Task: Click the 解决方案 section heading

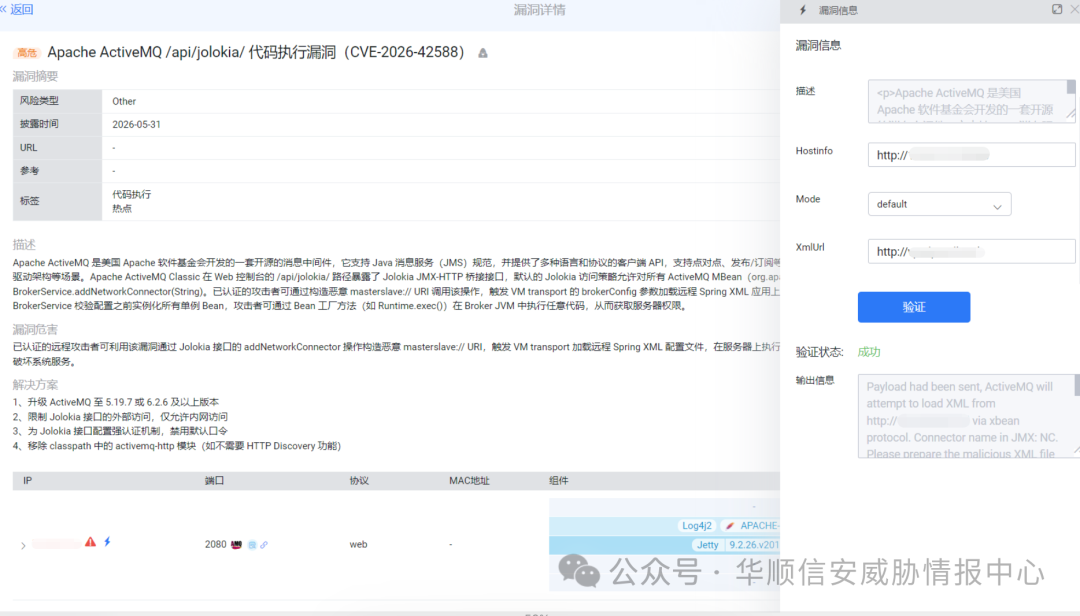Action: pos(35,385)
